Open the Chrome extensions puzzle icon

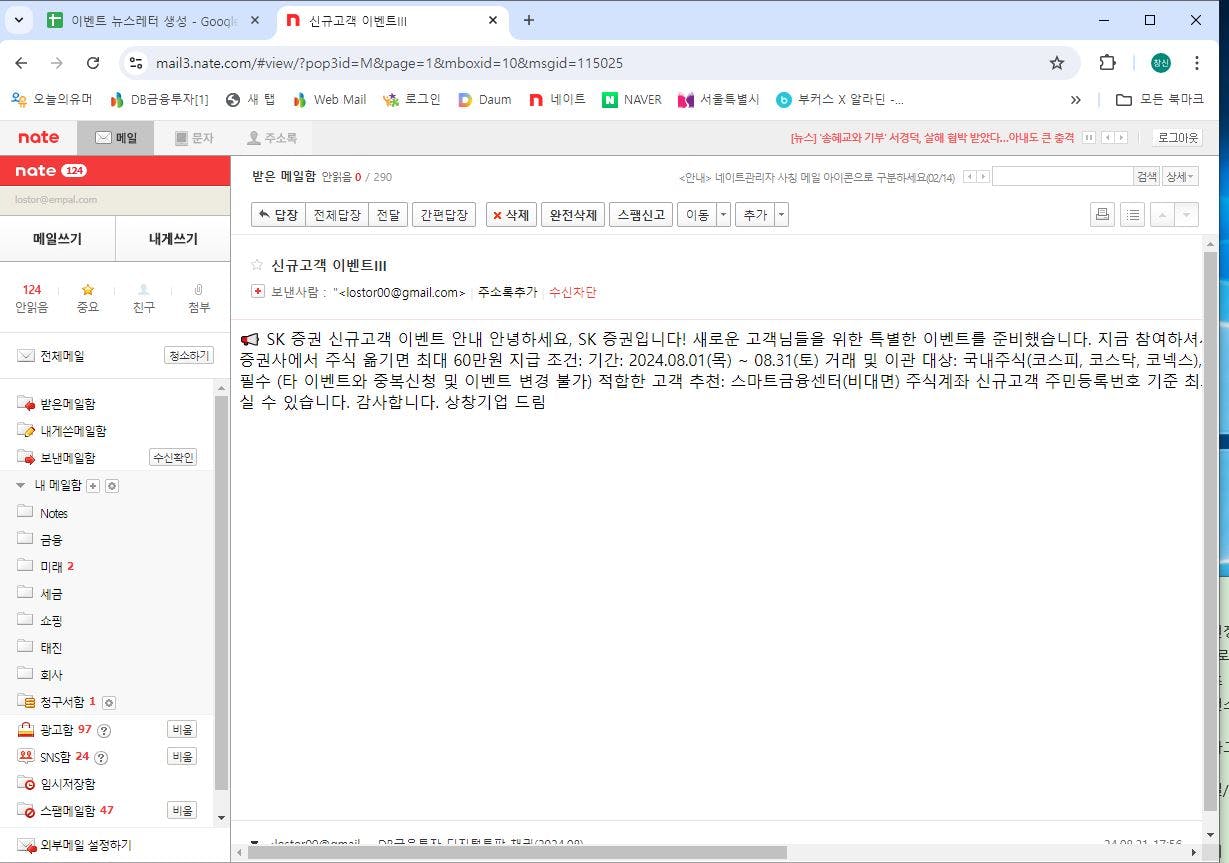pyautogui.click(x=1107, y=63)
